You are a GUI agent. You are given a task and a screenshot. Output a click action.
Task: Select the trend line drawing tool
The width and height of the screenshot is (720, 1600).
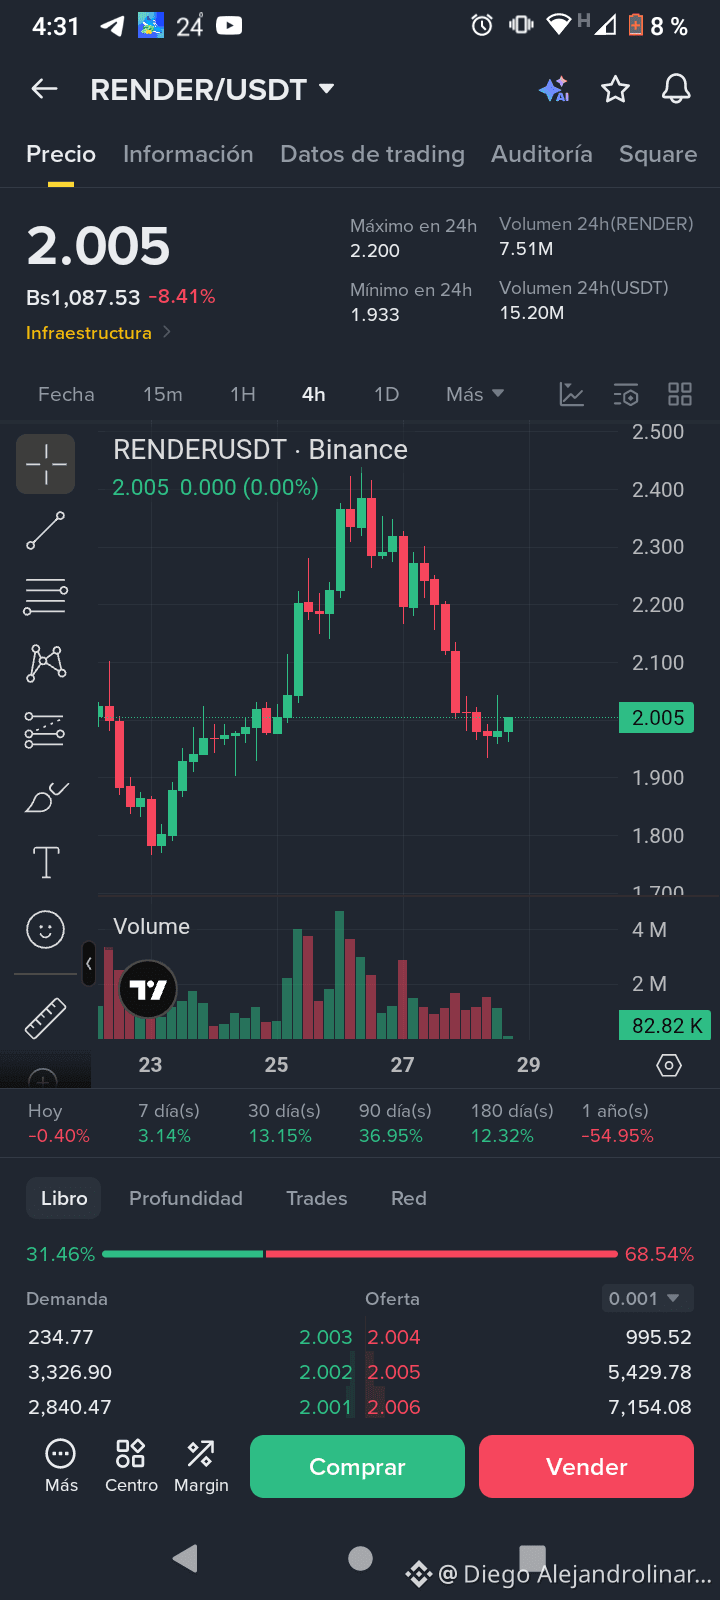click(x=45, y=531)
